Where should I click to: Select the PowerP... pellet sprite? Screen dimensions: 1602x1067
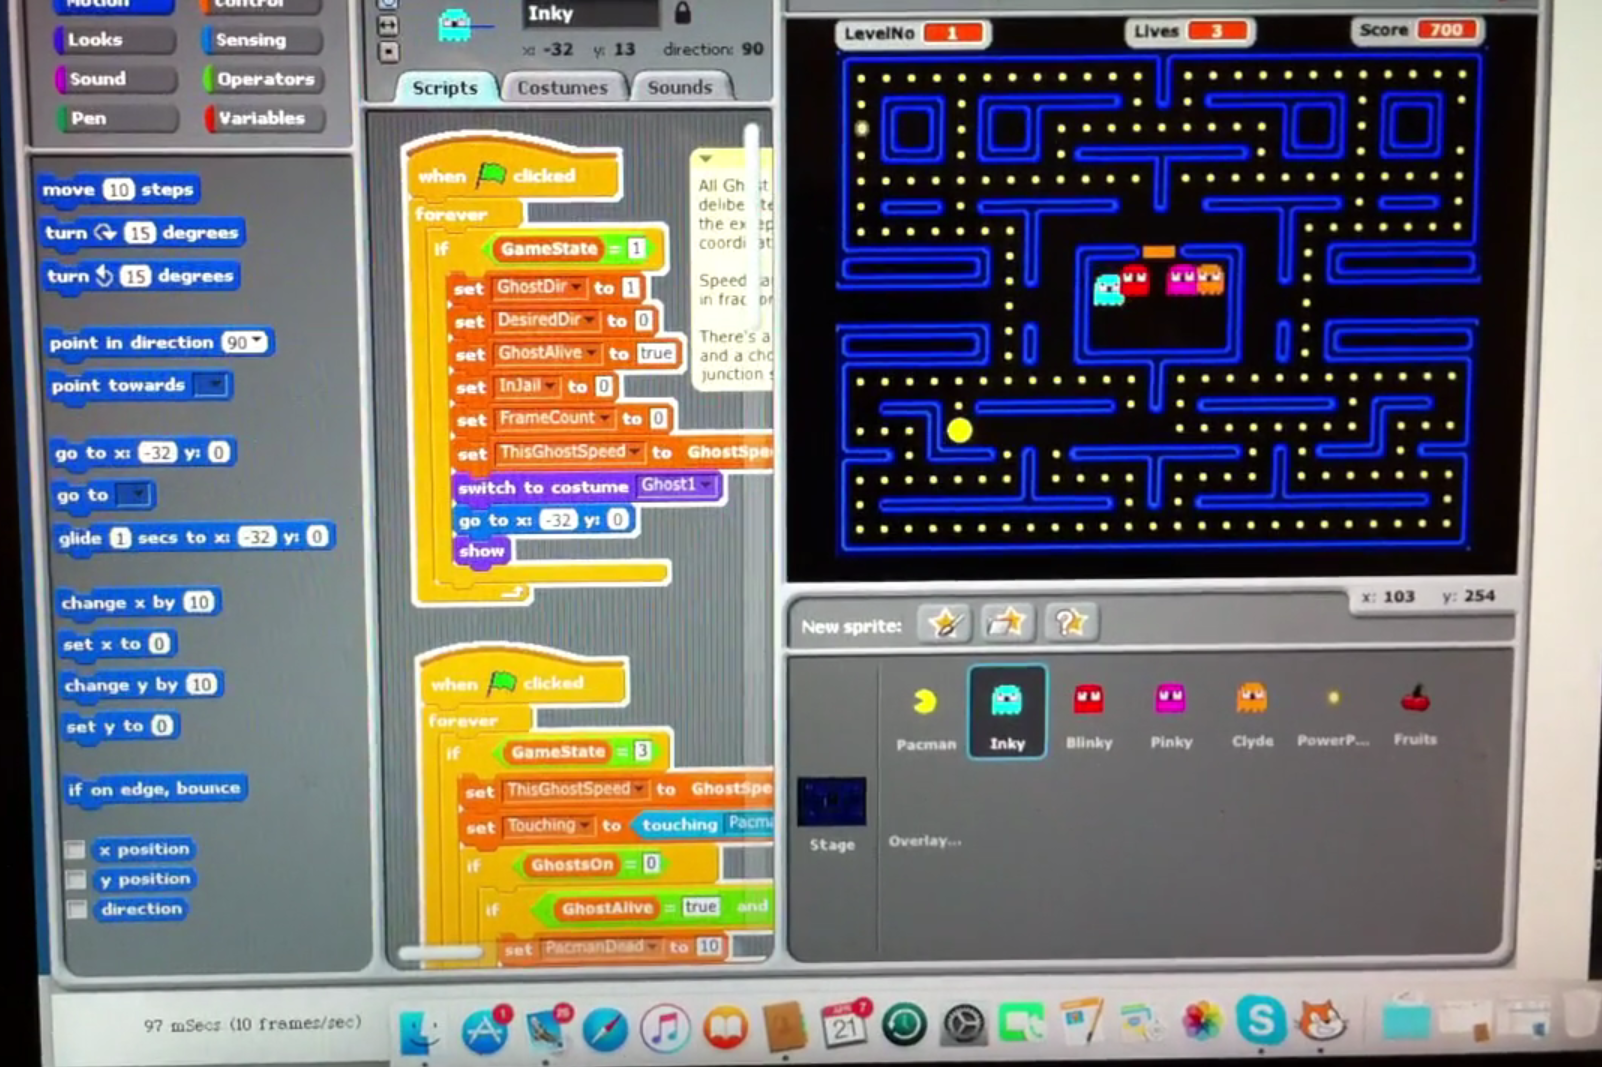(x=1333, y=714)
